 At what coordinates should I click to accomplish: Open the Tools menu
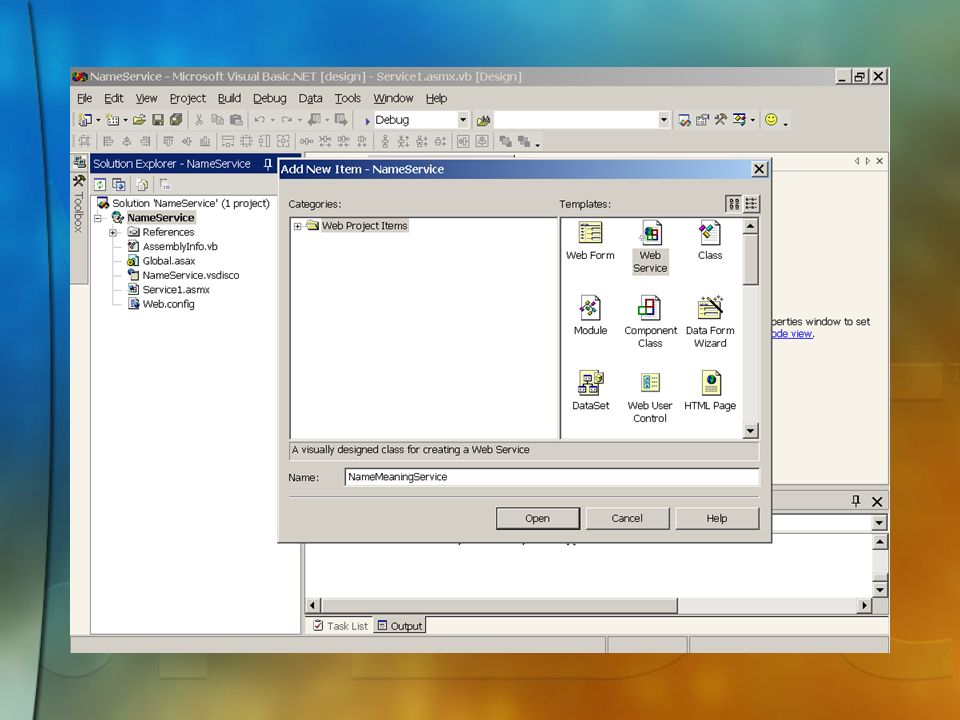click(348, 98)
